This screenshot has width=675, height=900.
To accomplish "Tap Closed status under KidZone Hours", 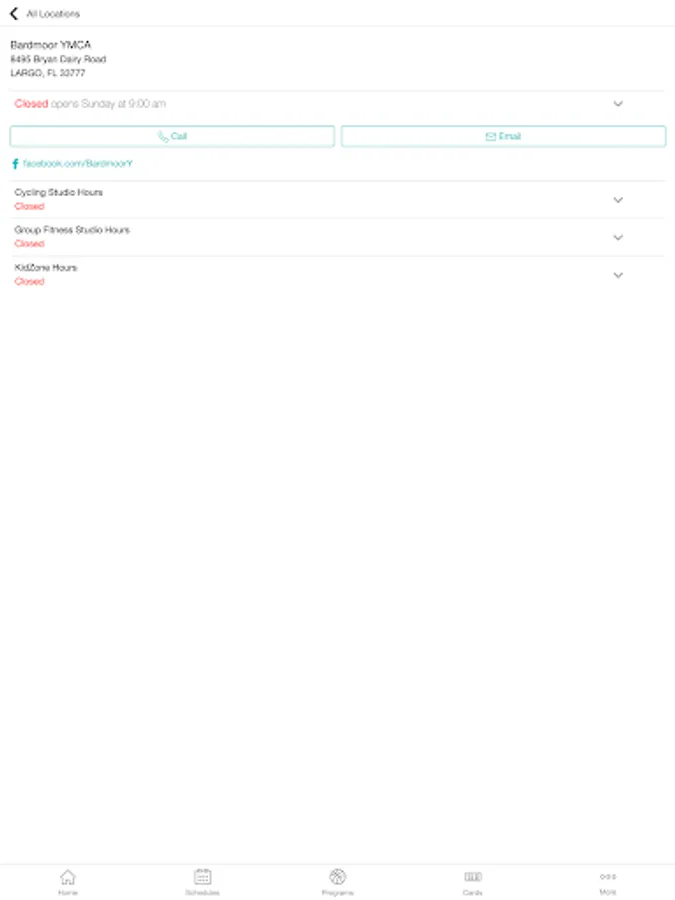I will [29, 281].
